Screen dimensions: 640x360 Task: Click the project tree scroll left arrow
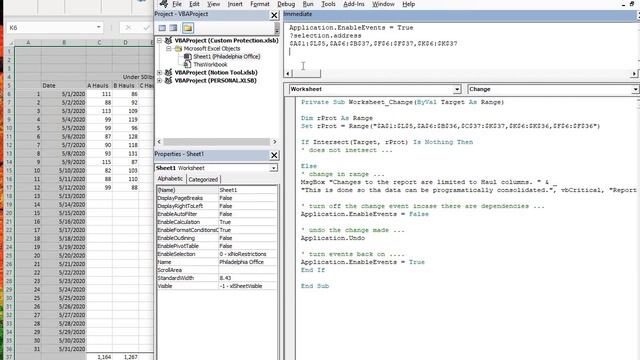[x=159, y=142]
